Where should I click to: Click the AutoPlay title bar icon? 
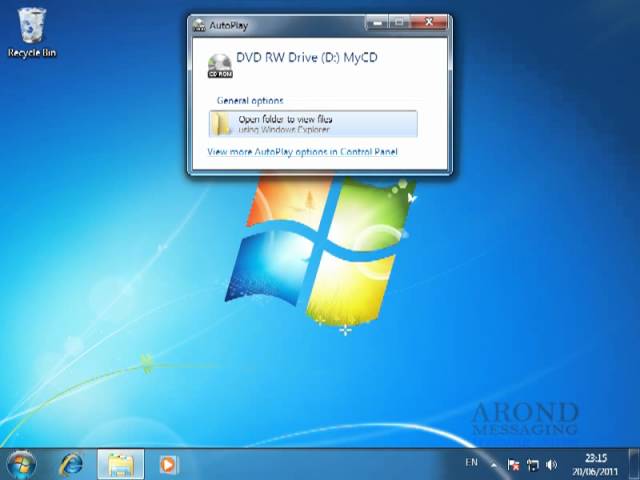click(x=199, y=25)
